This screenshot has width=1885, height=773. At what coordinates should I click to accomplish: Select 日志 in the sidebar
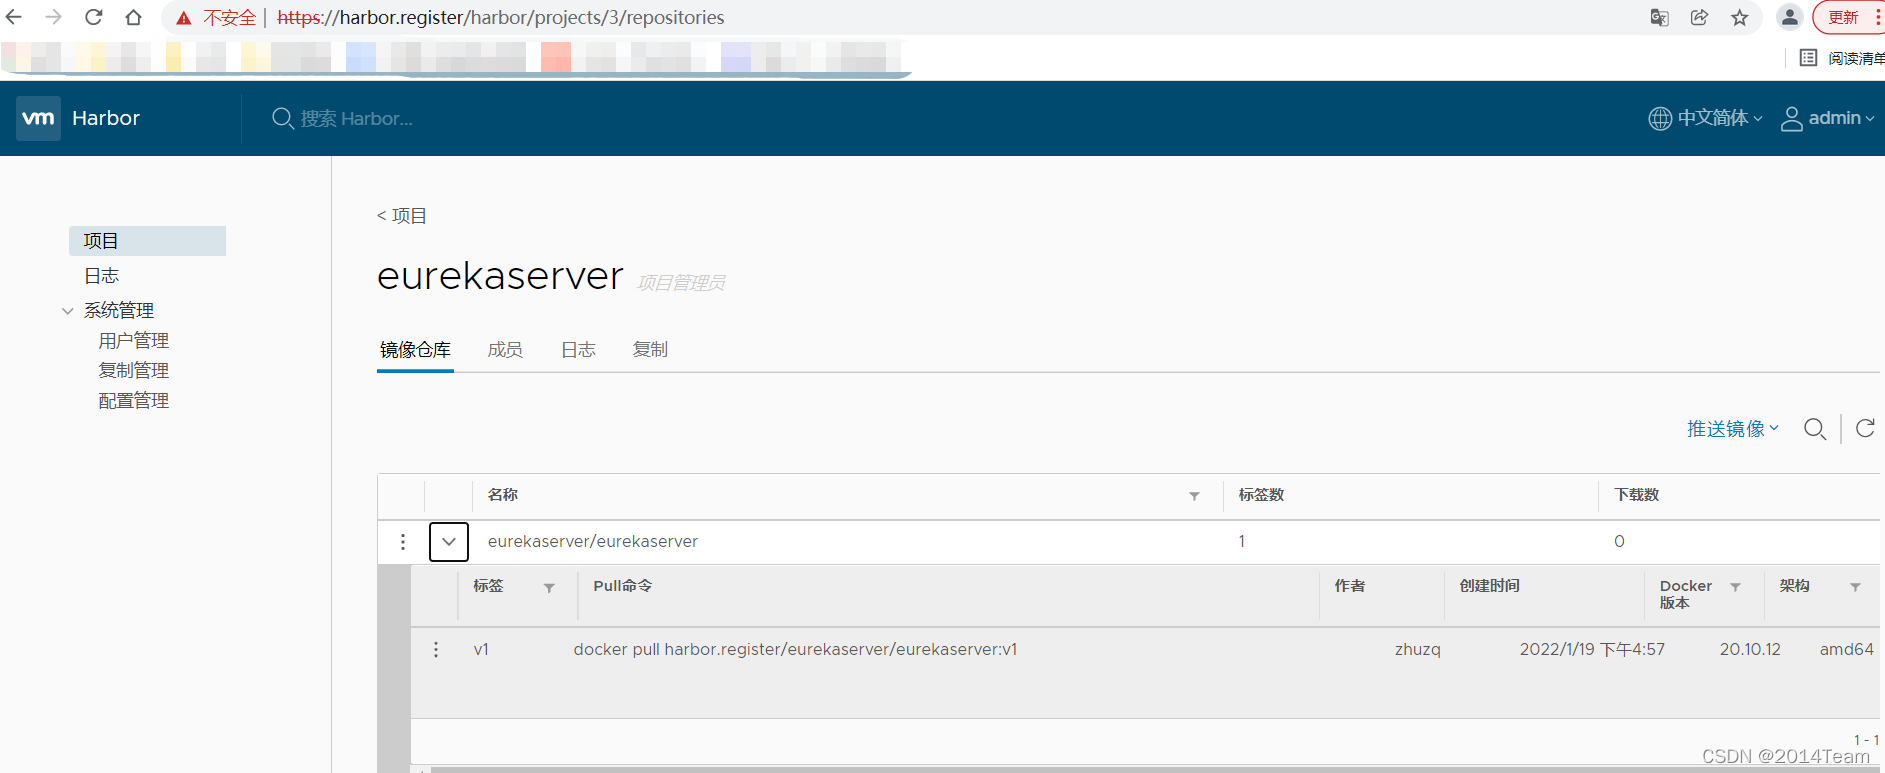coord(101,276)
